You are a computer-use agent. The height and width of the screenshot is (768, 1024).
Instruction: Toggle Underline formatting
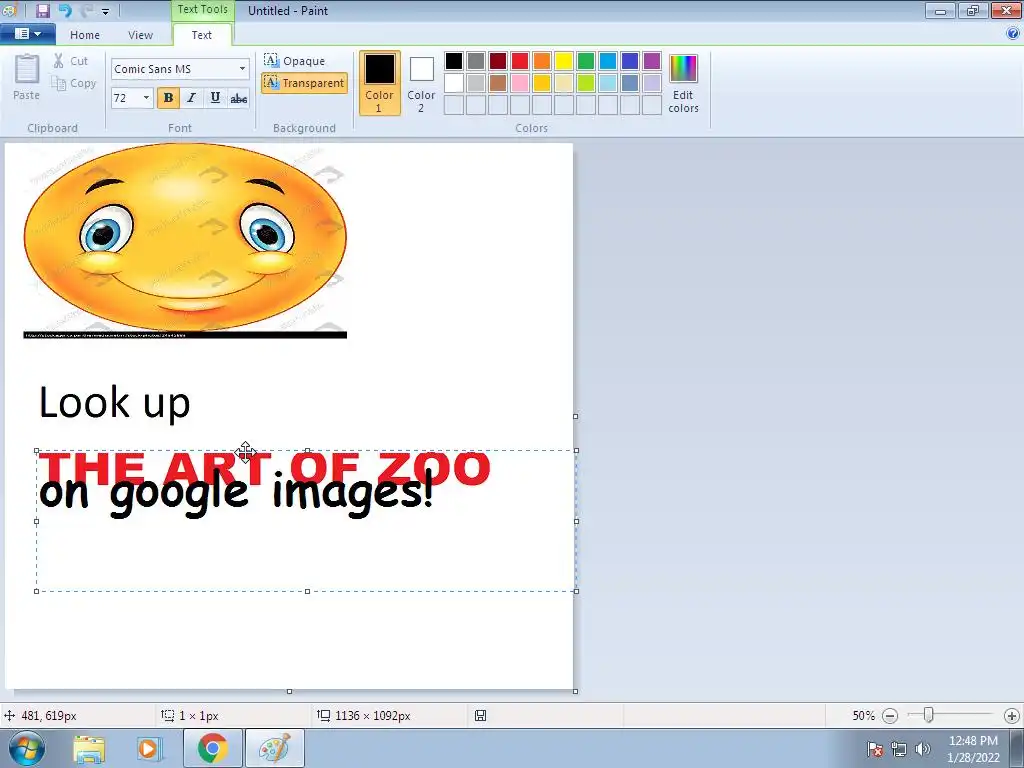click(x=215, y=98)
